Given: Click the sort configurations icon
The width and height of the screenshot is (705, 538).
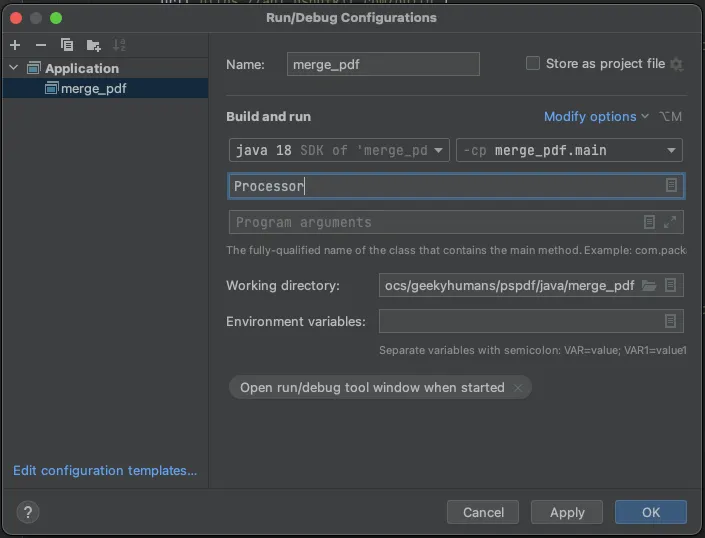Looking at the screenshot, I should (x=120, y=45).
